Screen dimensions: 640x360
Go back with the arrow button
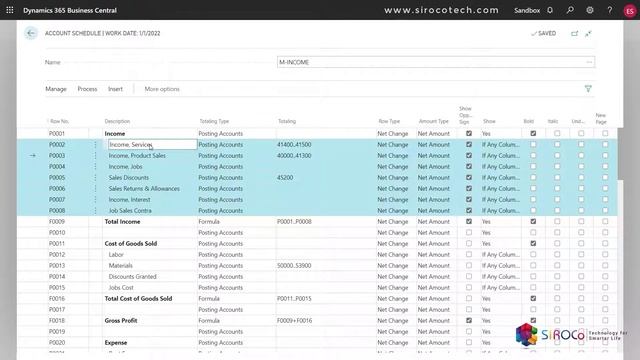31,33
